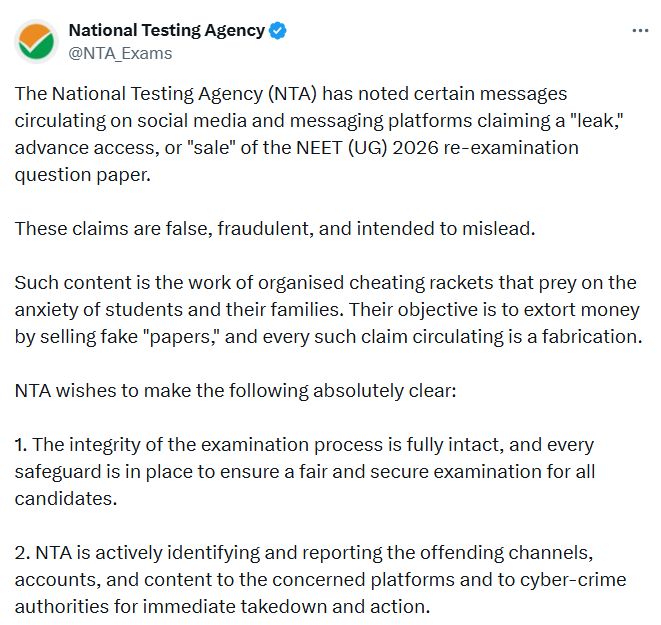
Task: Click 'NTA wishes to make the following' line
Action: 235,391
